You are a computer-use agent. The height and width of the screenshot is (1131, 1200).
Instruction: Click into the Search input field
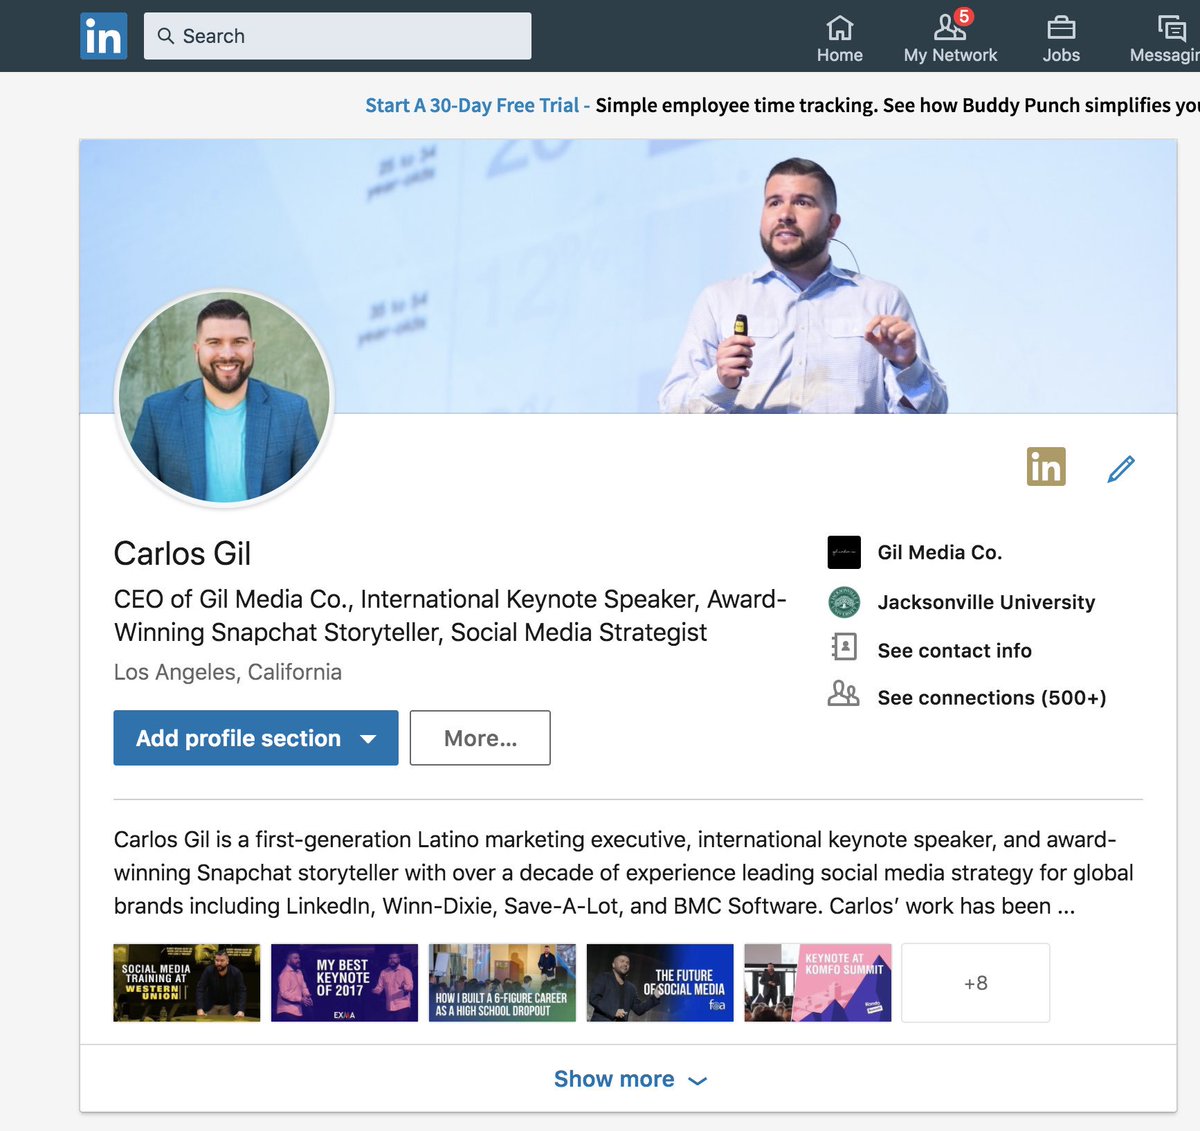click(x=338, y=36)
